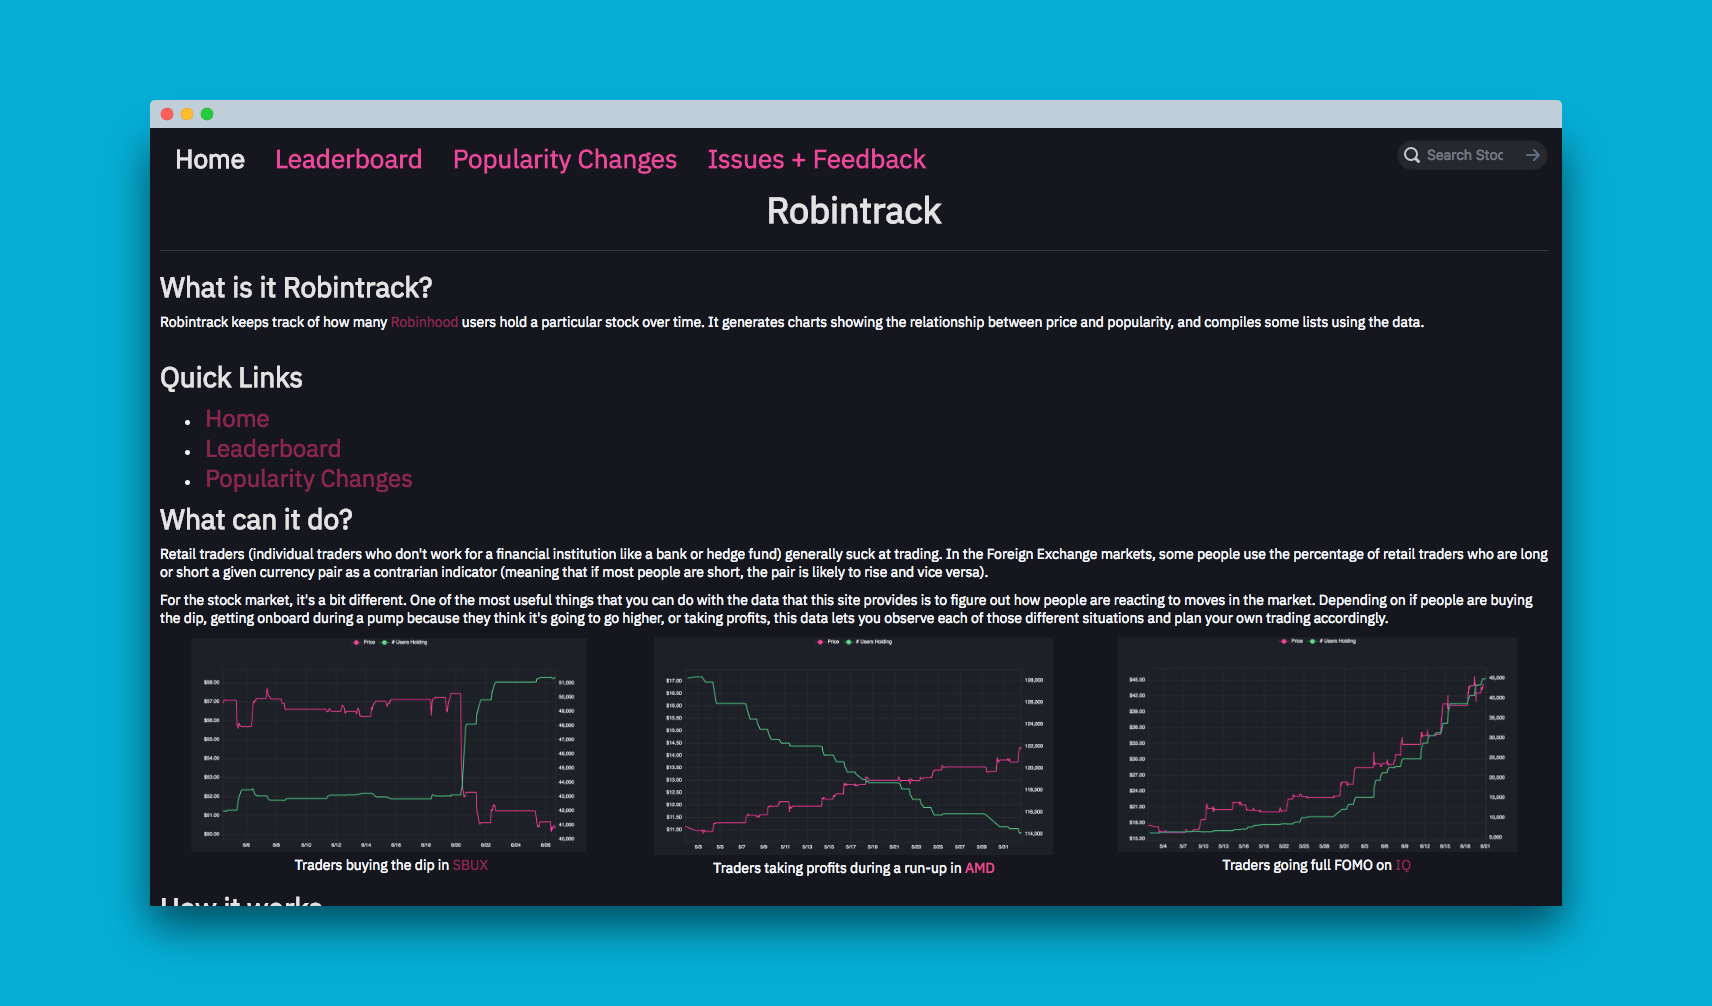Image resolution: width=1712 pixels, height=1006 pixels.
Task: Click the Search Stock input field
Action: click(1470, 155)
